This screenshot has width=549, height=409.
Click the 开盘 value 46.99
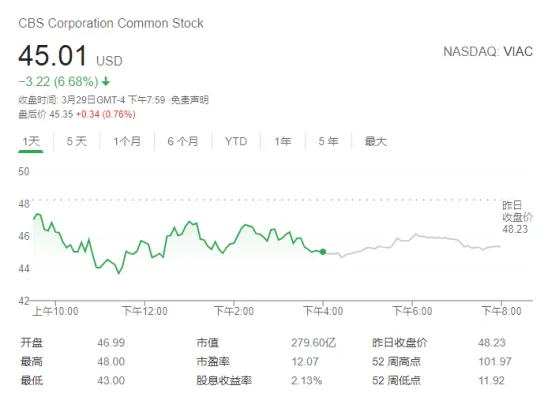[111, 342]
